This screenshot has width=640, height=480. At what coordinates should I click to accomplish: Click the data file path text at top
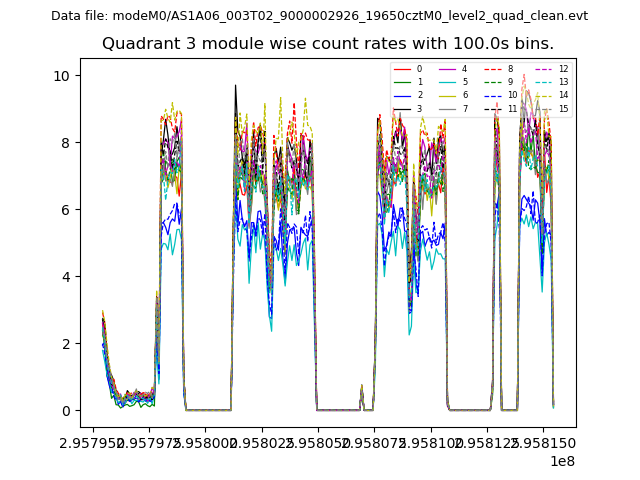pos(319,16)
